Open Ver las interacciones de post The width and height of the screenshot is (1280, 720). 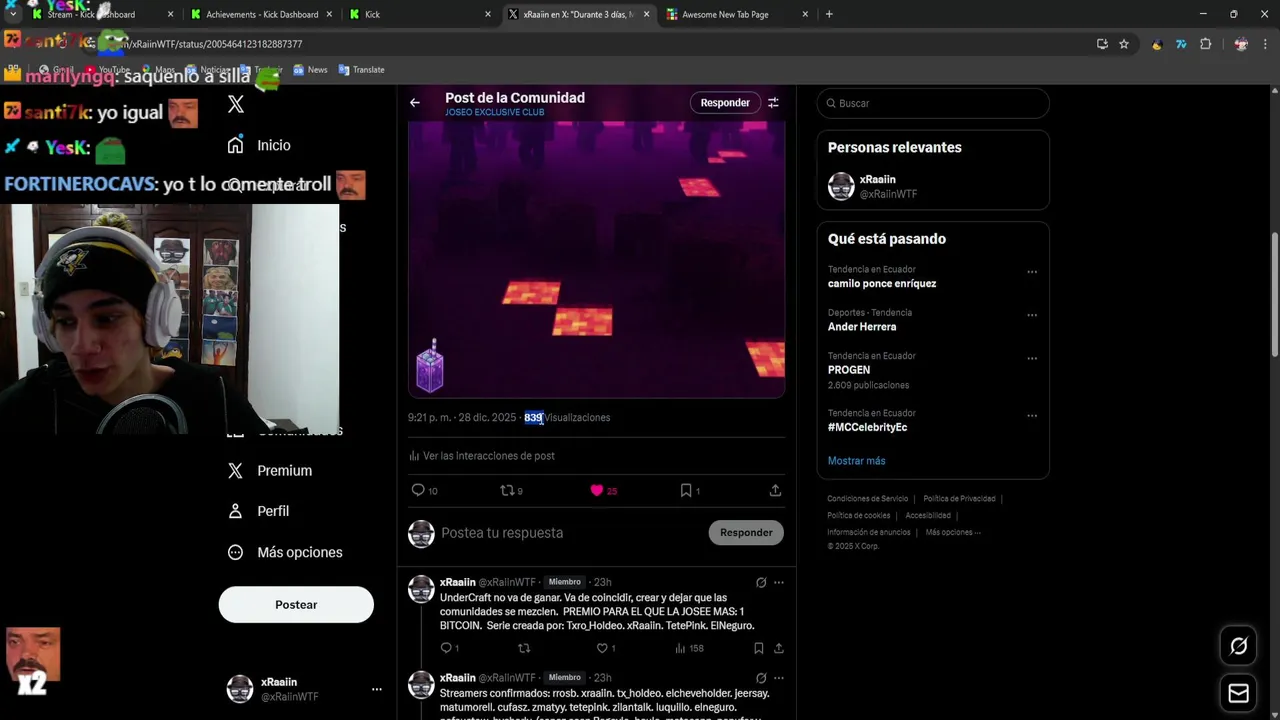(481, 456)
